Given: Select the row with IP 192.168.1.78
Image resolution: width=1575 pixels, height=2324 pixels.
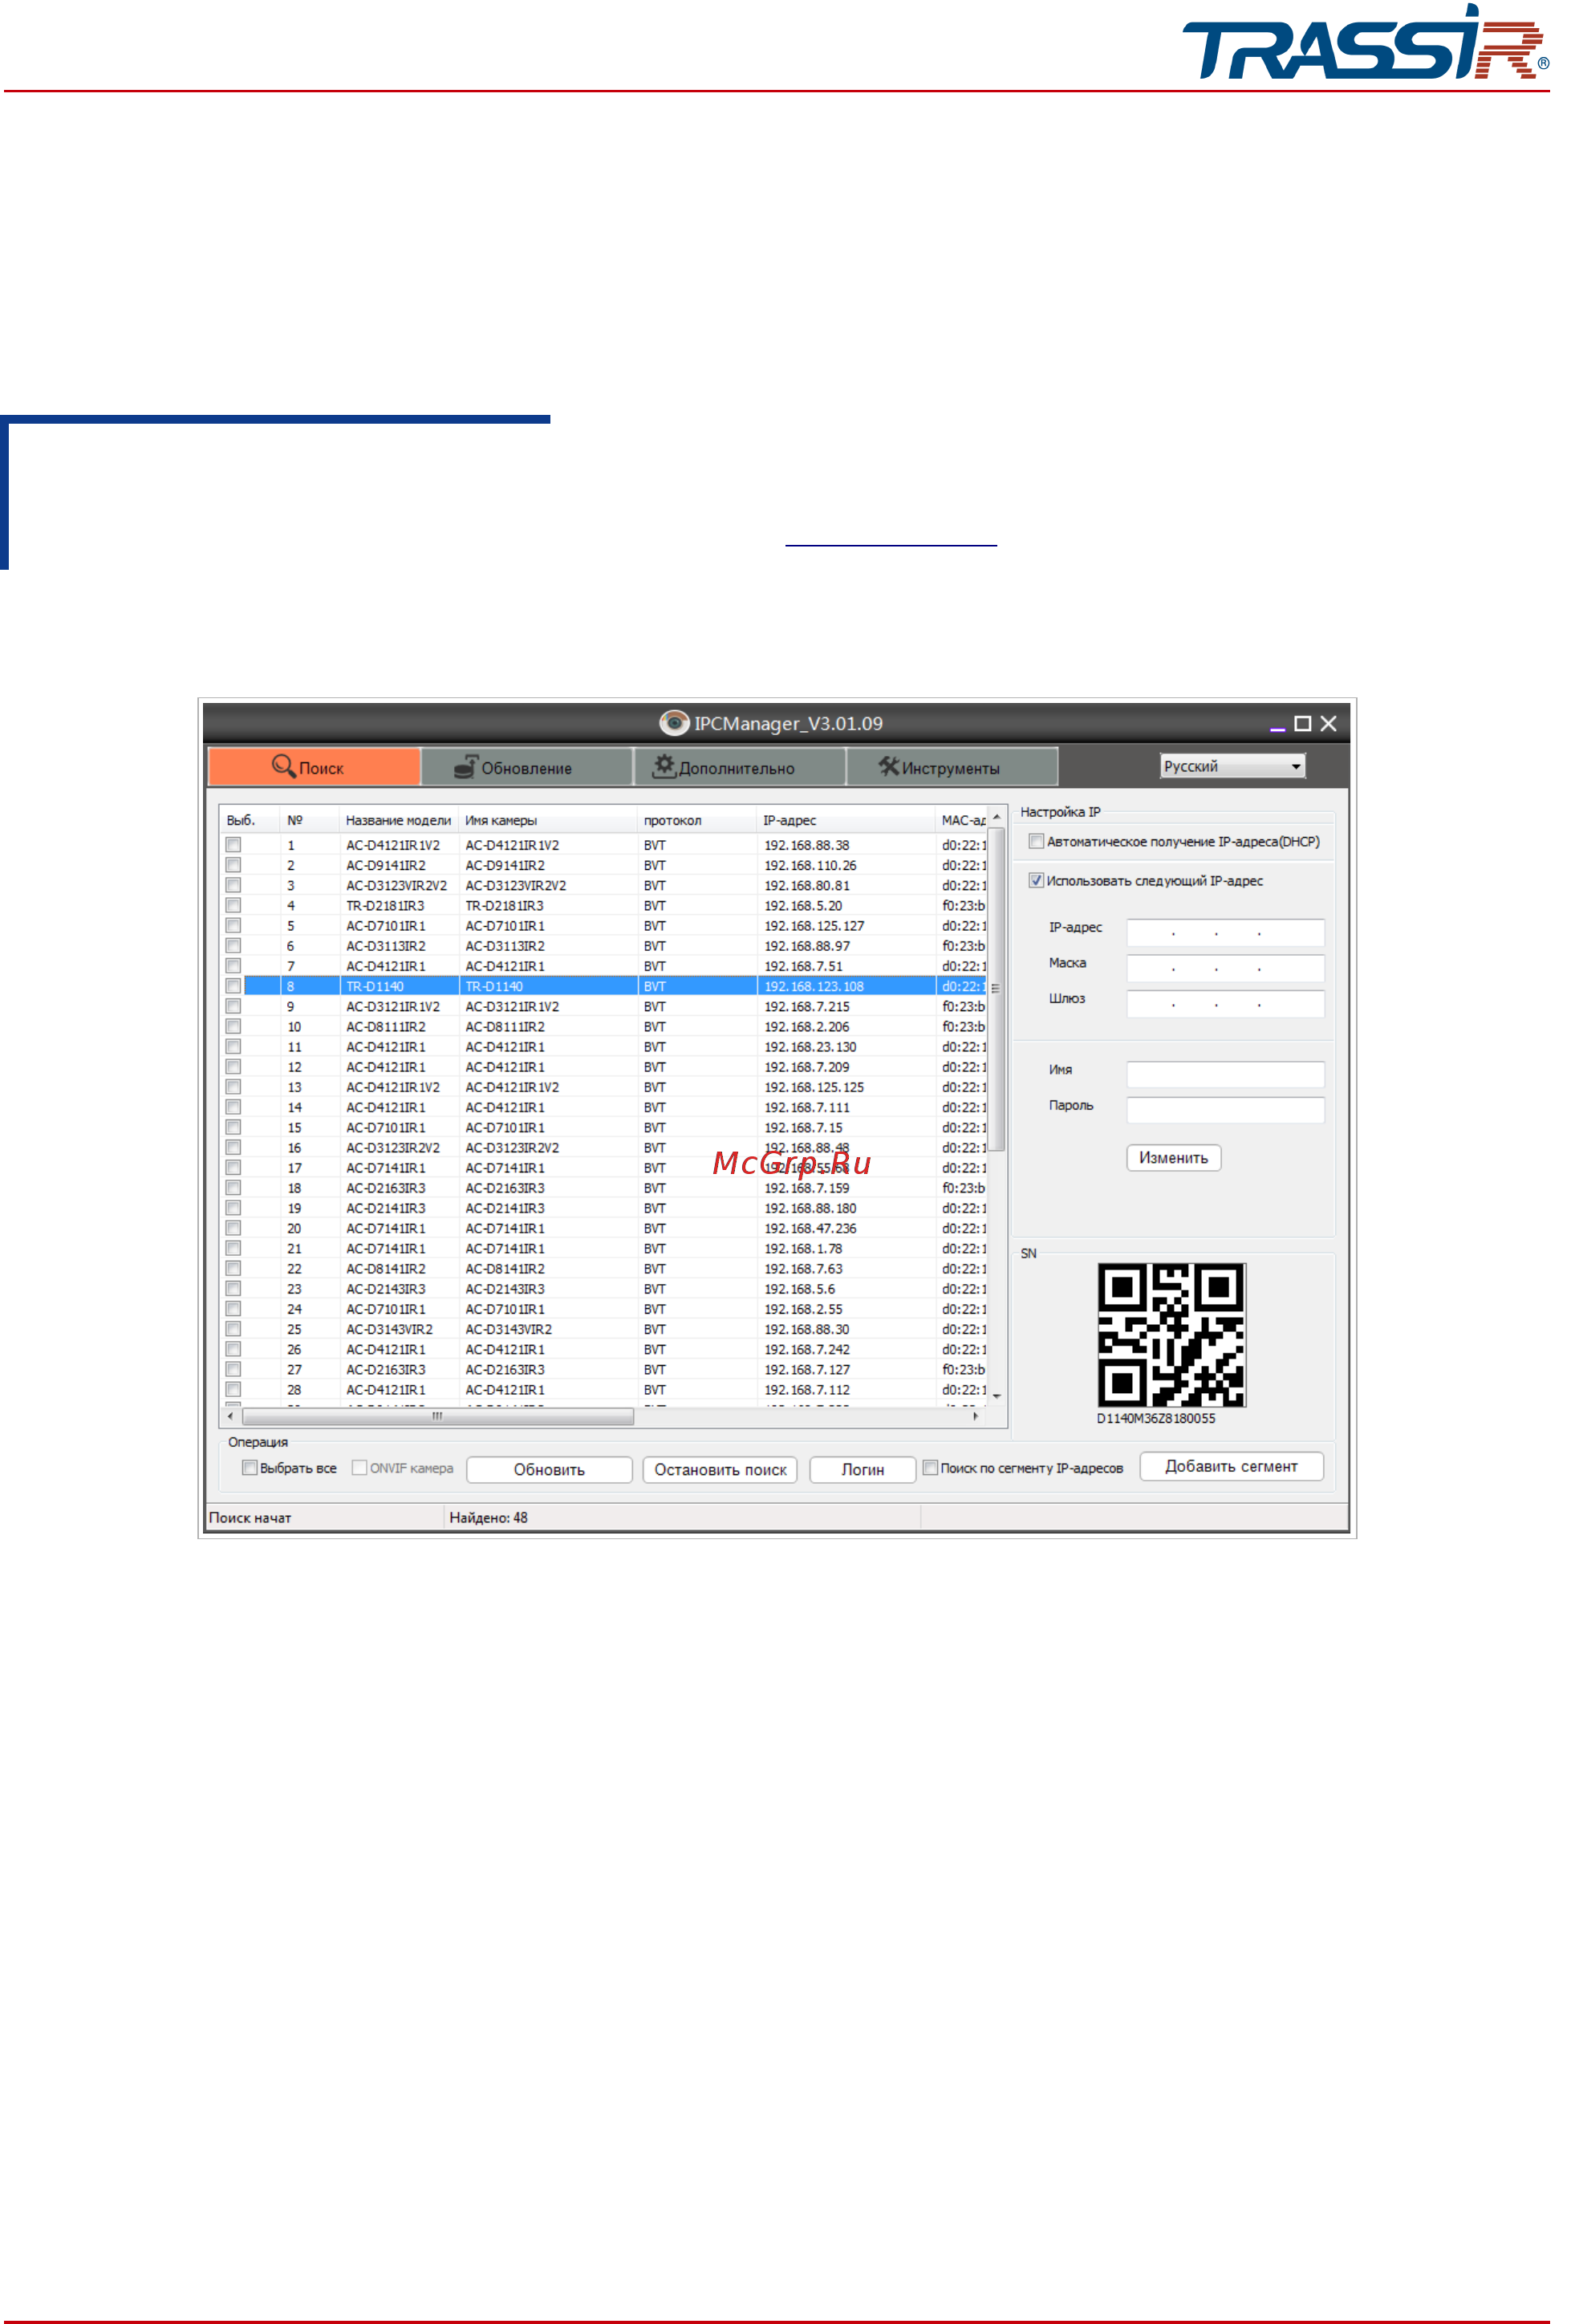Looking at the screenshot, I should point(603,1248).
